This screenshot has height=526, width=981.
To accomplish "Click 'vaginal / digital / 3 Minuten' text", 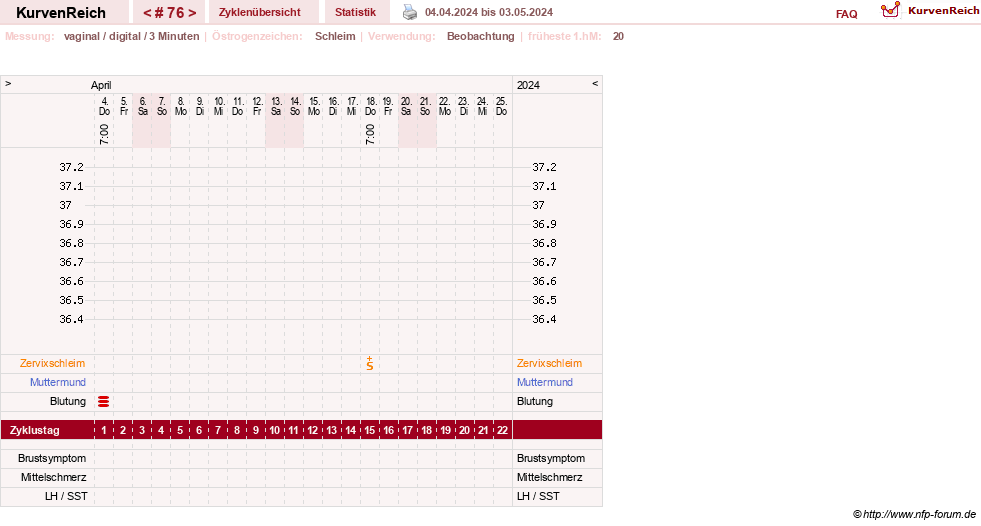I will coord(131,36).
